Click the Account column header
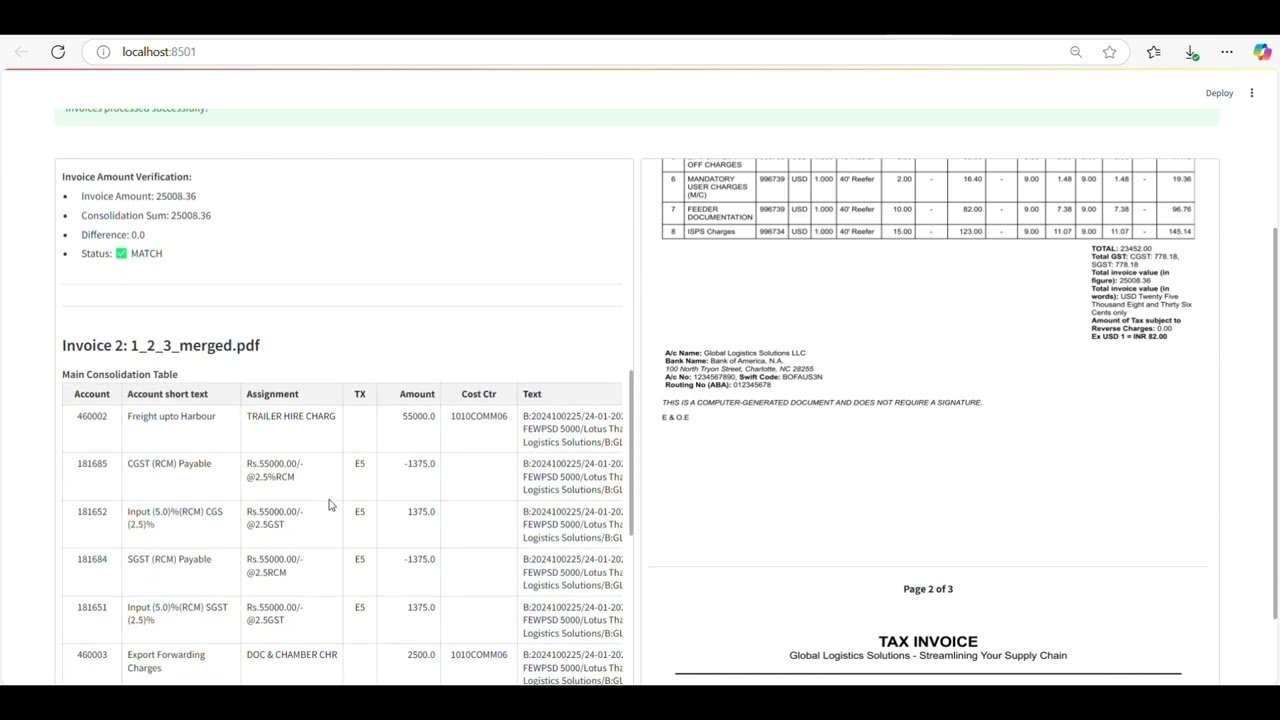1280x720 pixels. pyautogui.click(x=92, y=394)
